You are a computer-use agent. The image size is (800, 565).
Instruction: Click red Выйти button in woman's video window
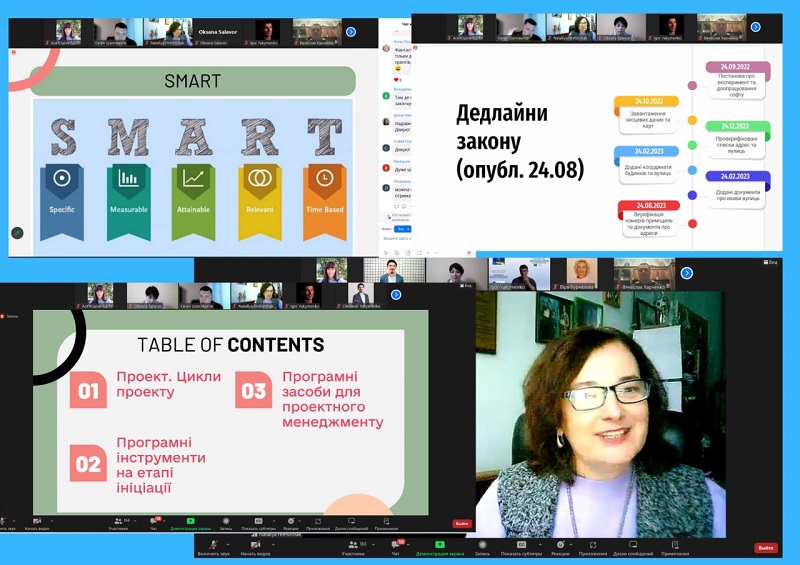pyautogui.click(x=765, y=548)
